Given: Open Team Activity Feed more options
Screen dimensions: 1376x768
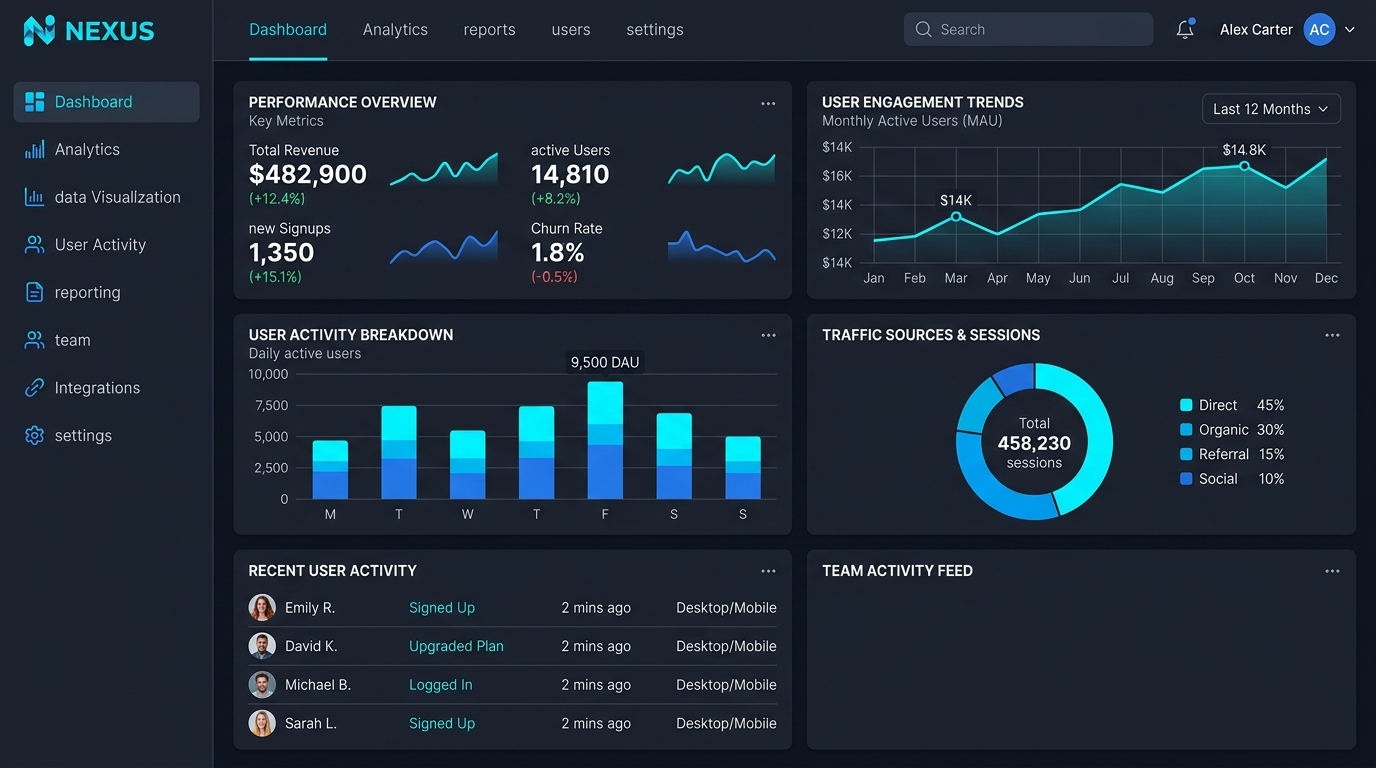Looking at the screenshot, I should coord(1332,571).
